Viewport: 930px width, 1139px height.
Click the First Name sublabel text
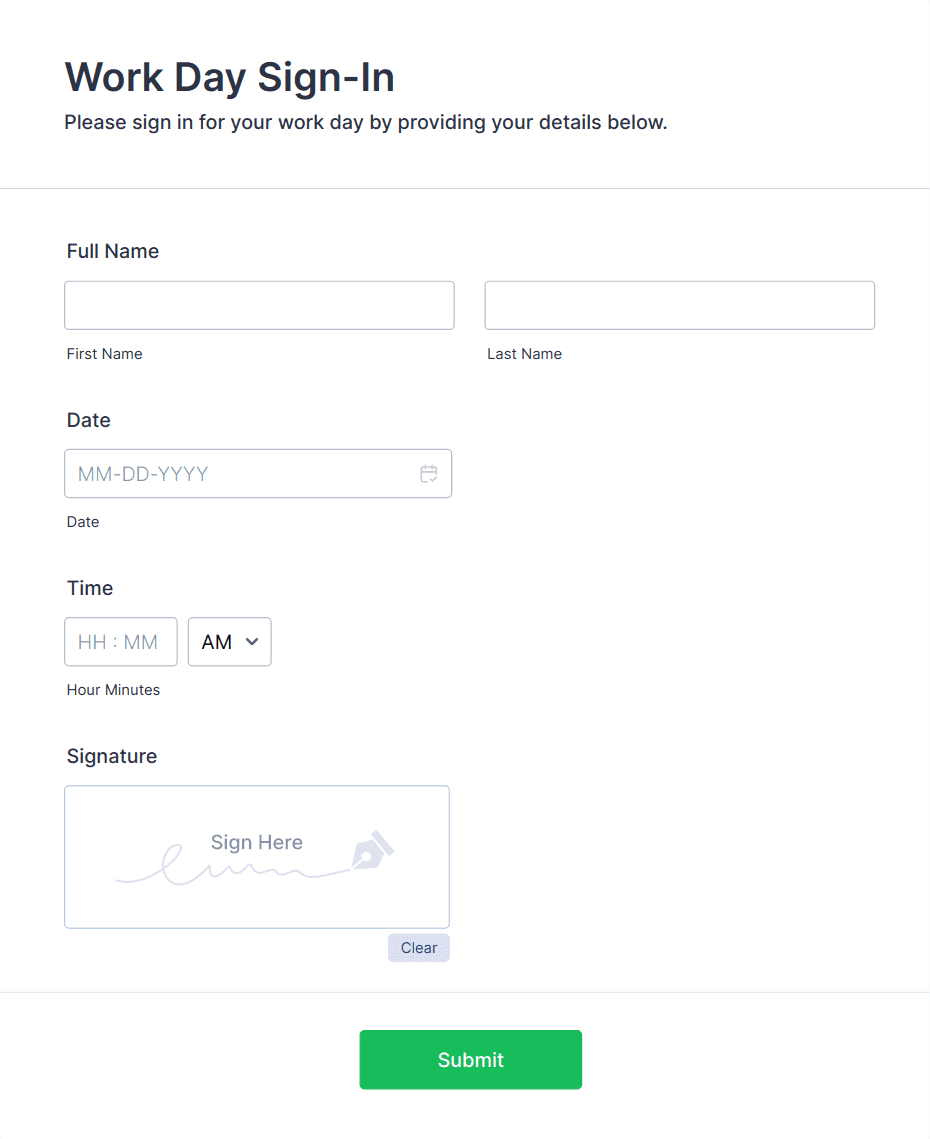click(105, 354)
